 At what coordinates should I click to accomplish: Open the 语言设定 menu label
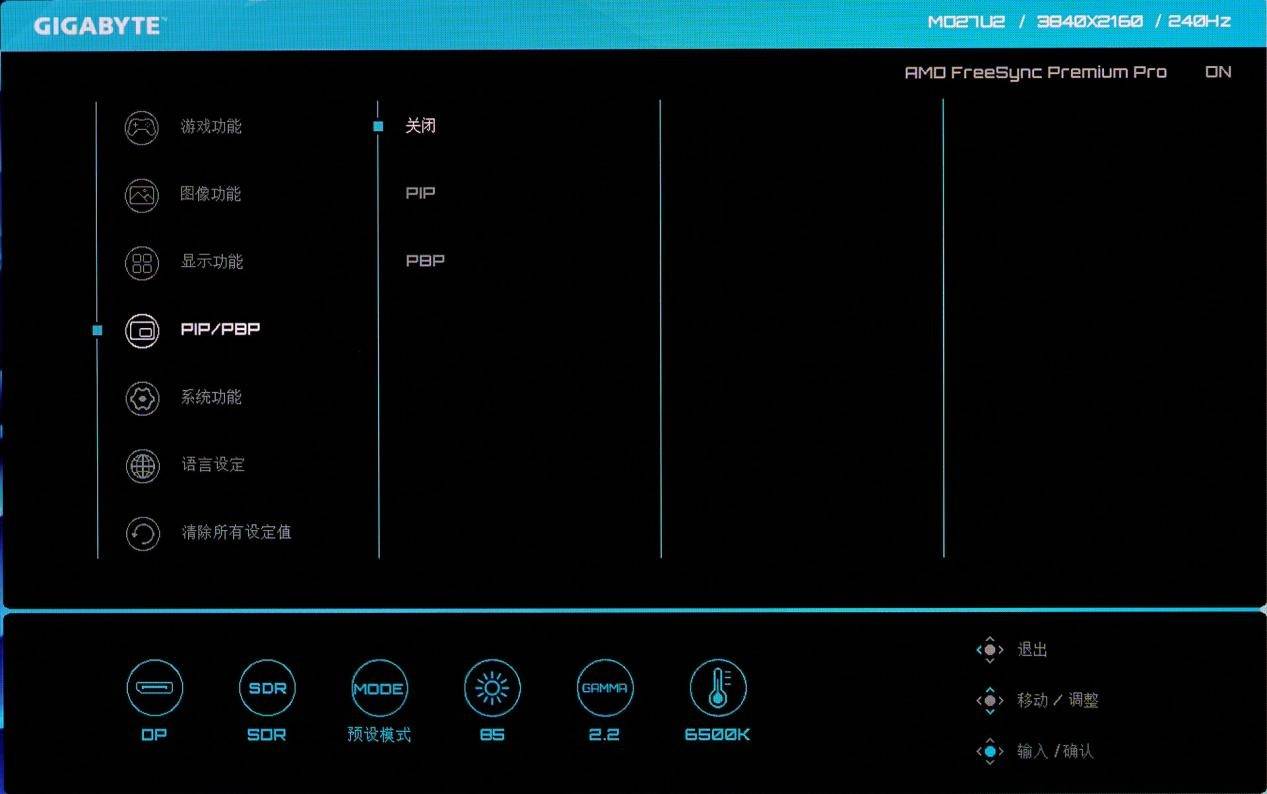pyautogui.click(x=212, y=465)
